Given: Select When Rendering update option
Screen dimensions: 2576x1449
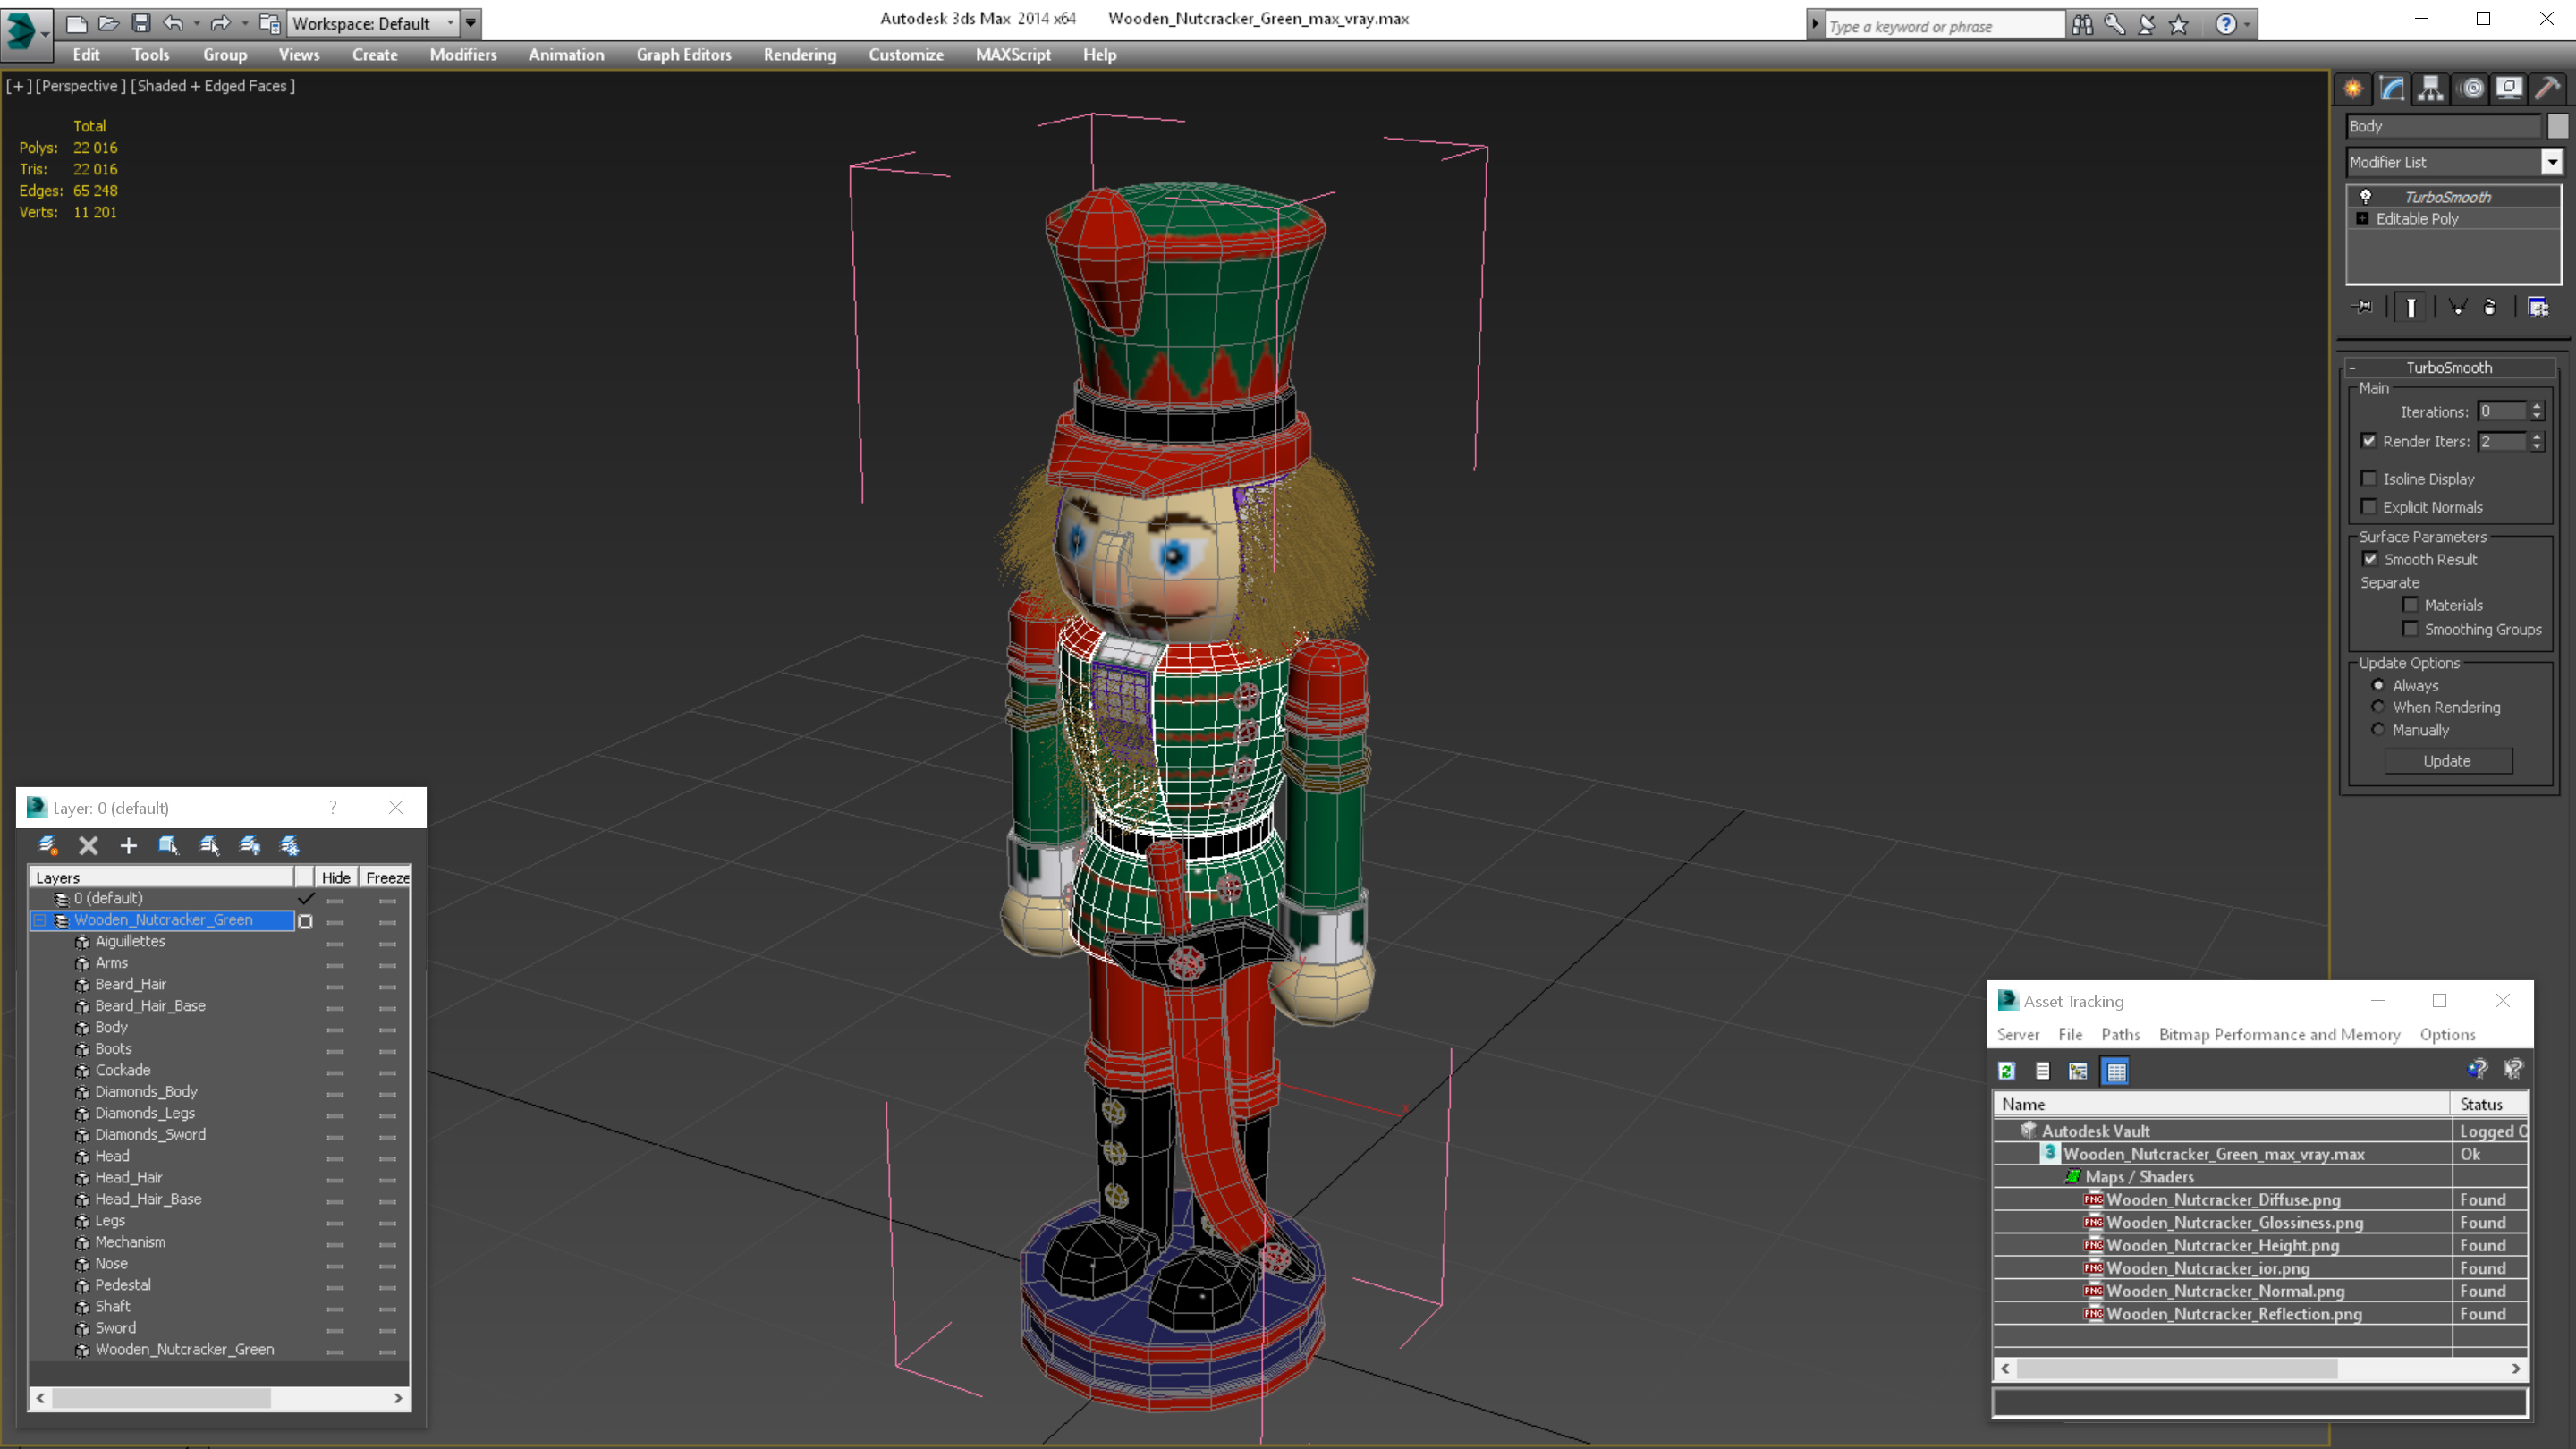Looking at the screenshot, I should pyautogui.click(x=2378, y=707).
